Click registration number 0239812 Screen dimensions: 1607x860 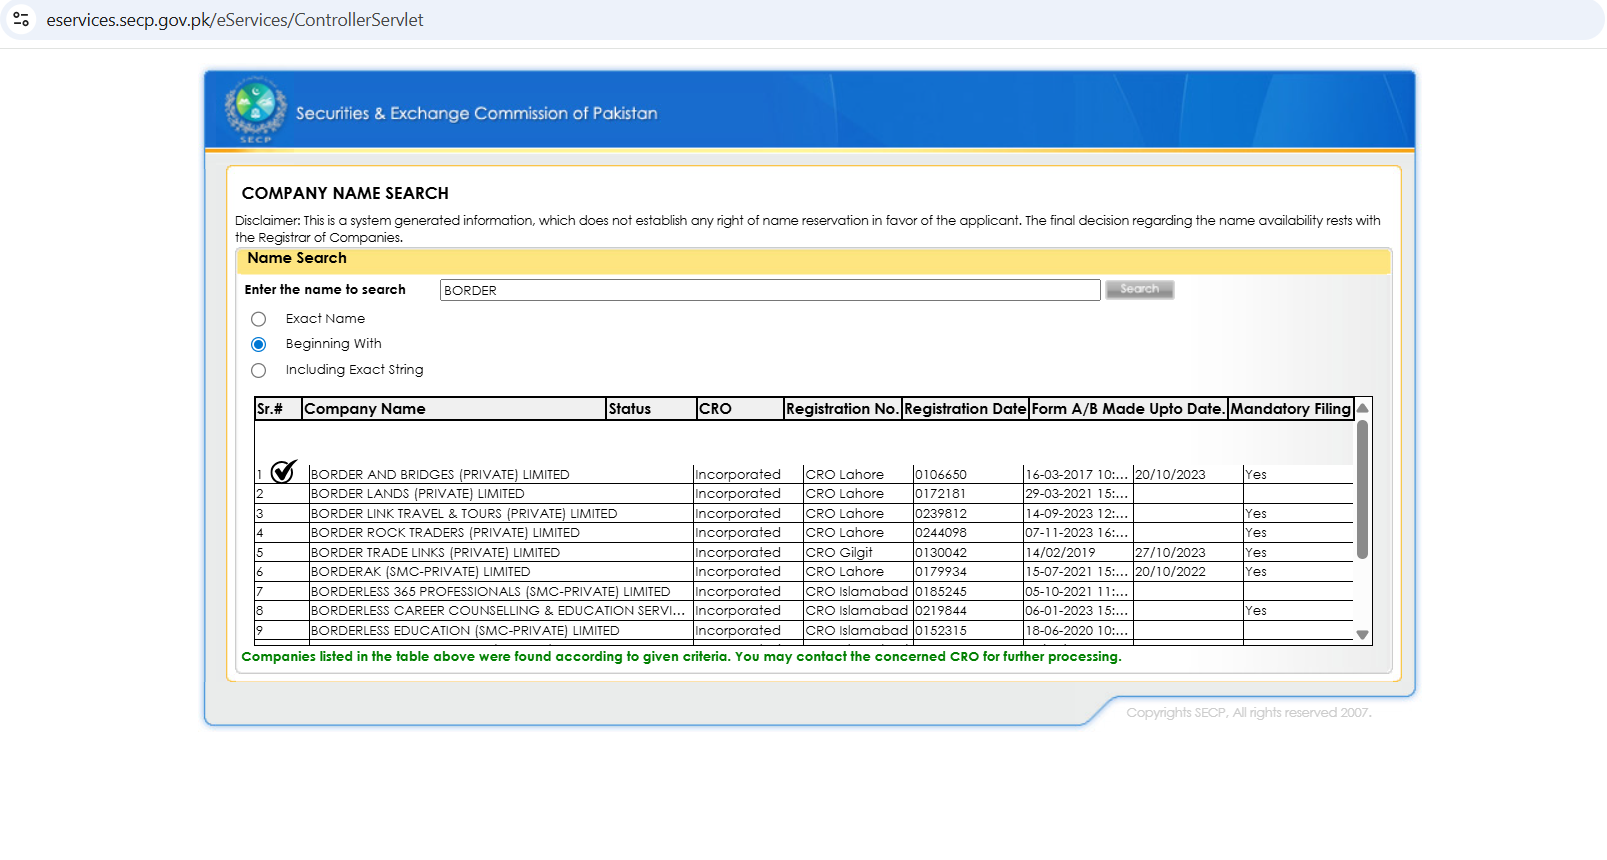pos(941,514)
